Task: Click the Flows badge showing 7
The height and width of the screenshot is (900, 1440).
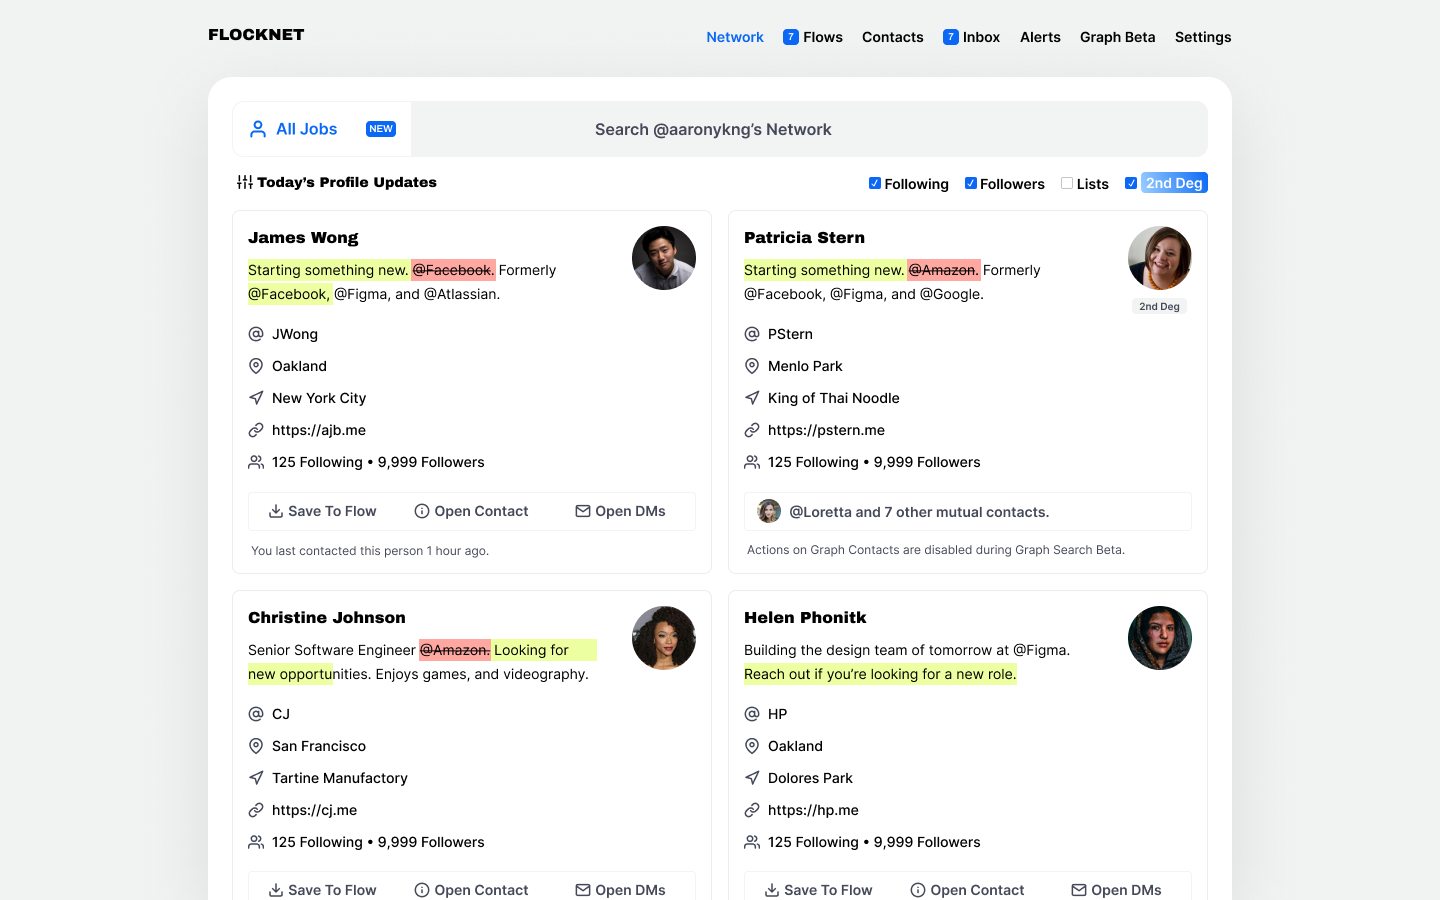Action: pos(791,37)
